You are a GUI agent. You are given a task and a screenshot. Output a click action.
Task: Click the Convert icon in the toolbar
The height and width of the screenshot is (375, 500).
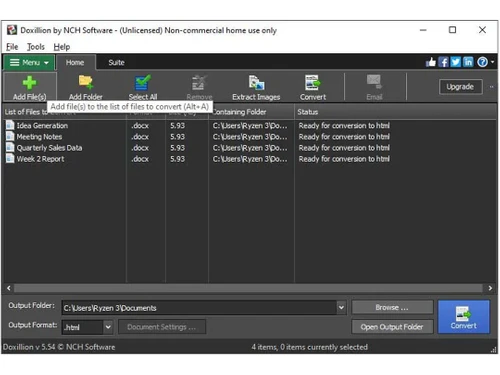coord(312,83)
